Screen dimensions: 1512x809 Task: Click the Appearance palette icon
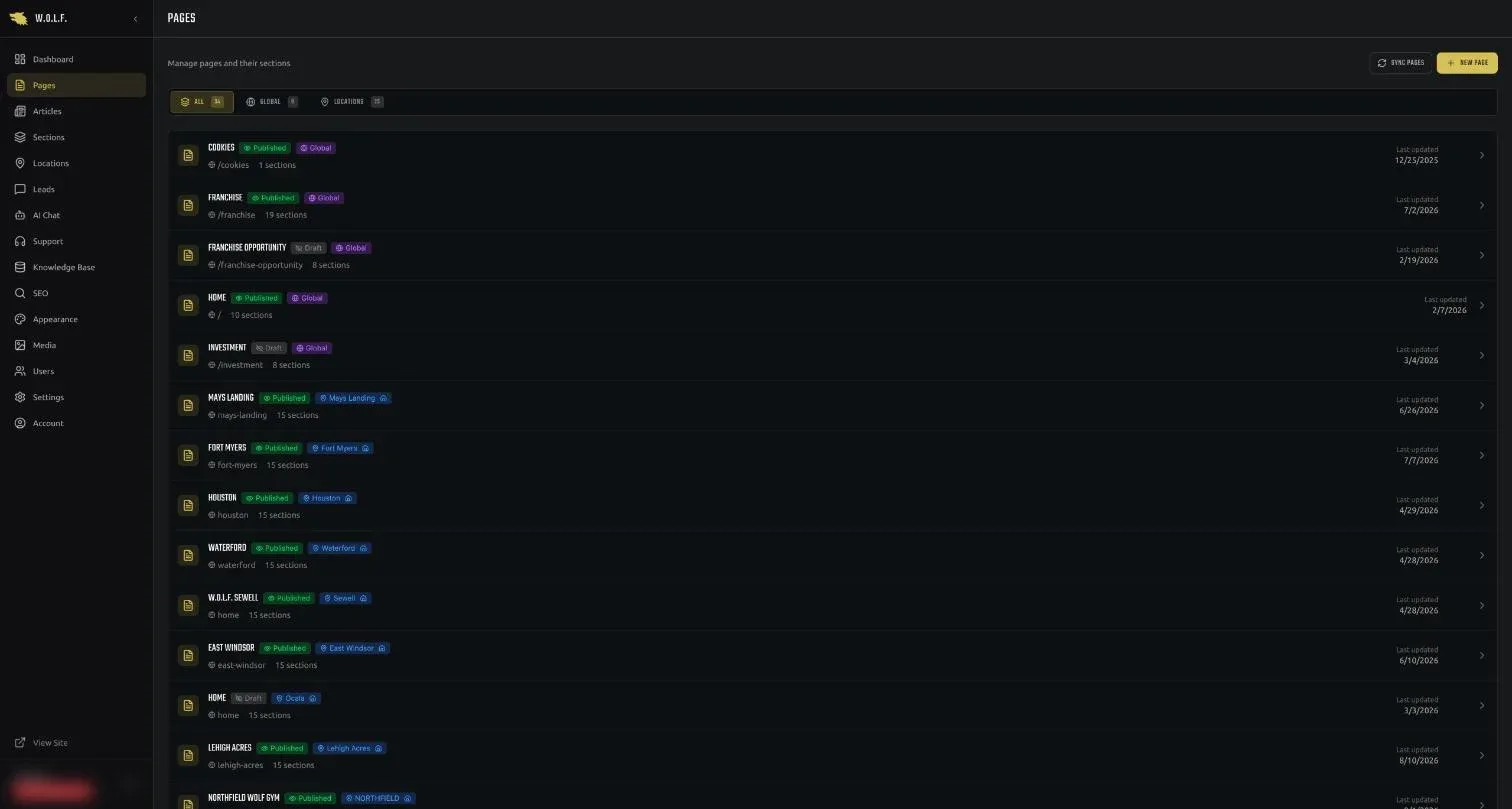click(x=20, y=319)
